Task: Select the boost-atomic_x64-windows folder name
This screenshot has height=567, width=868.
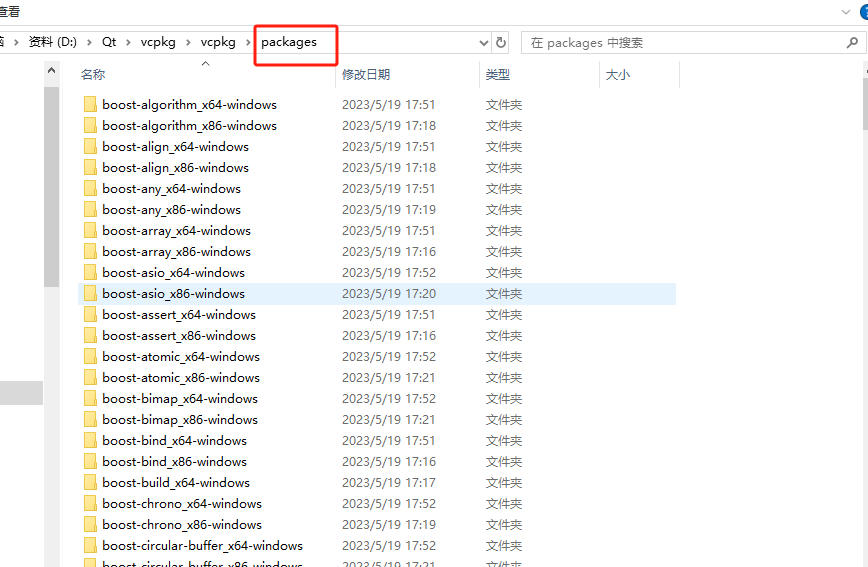Action: [x=181, y=357]
